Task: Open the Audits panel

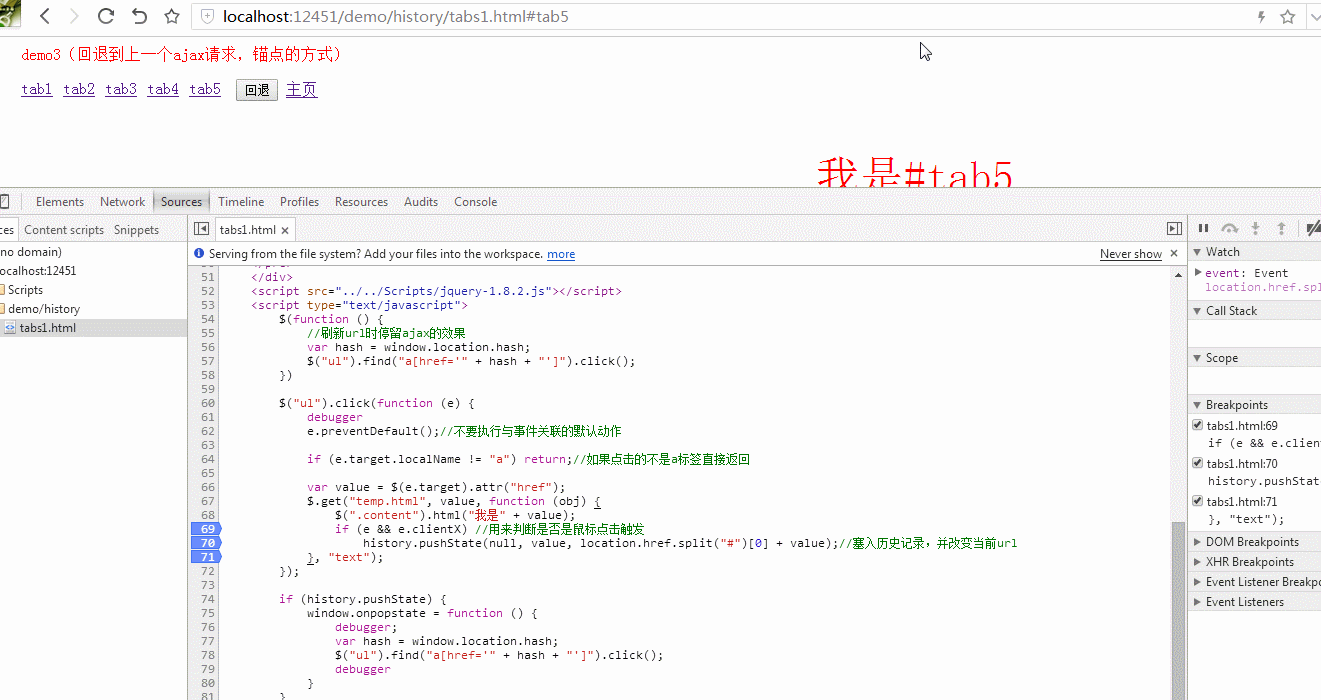Action: (x=421, y=201)
